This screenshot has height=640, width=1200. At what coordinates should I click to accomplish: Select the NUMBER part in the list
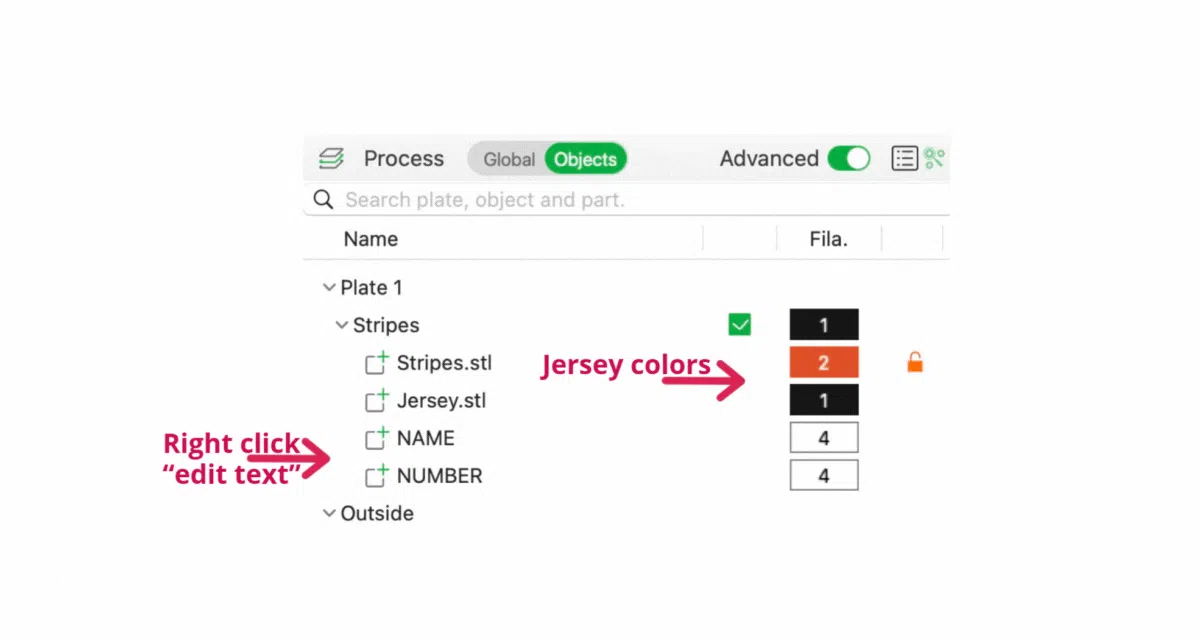[439, 476]
